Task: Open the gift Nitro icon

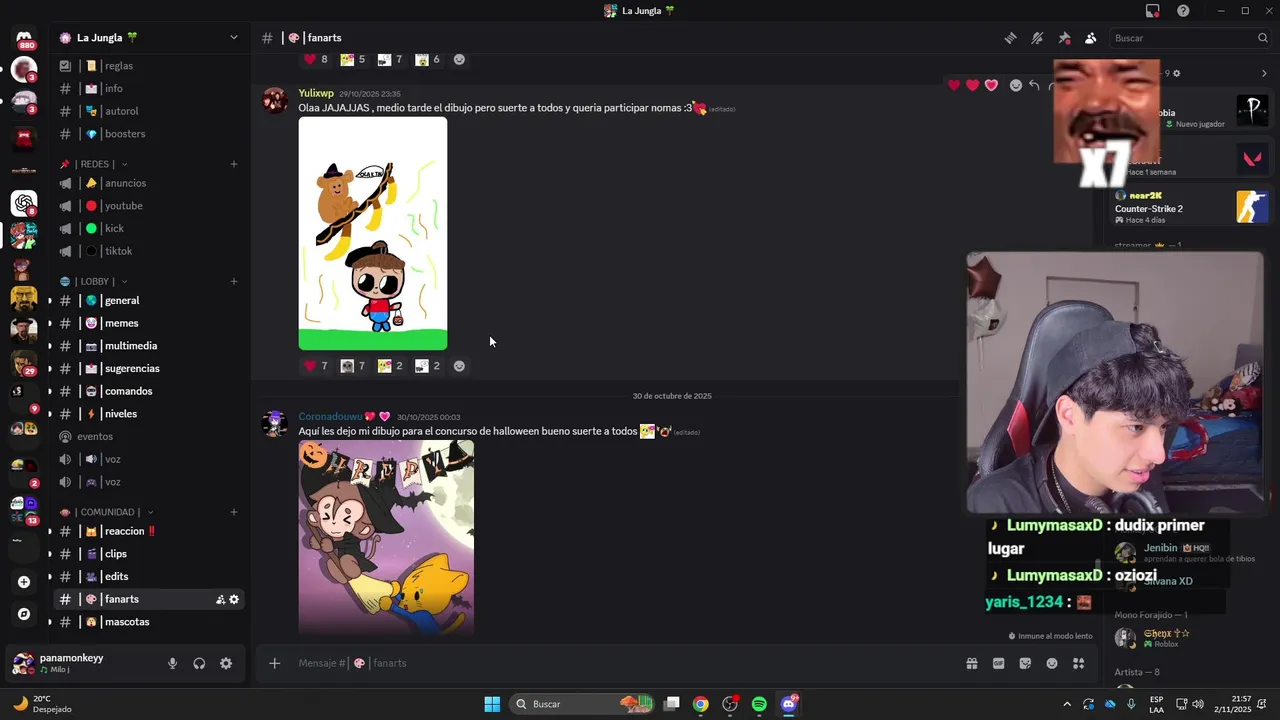Action: click(971, 663)
